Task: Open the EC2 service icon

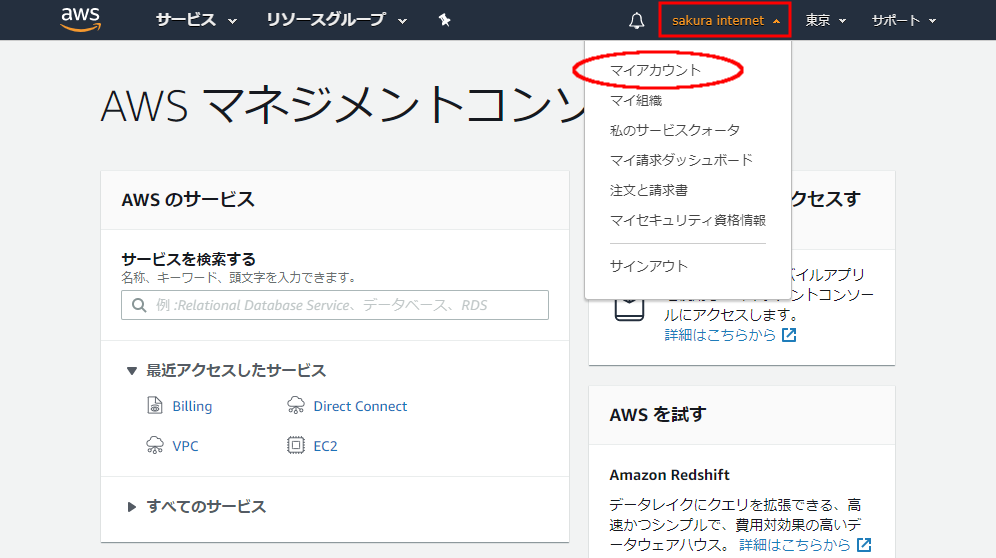Action: click(x=296, y=446)
